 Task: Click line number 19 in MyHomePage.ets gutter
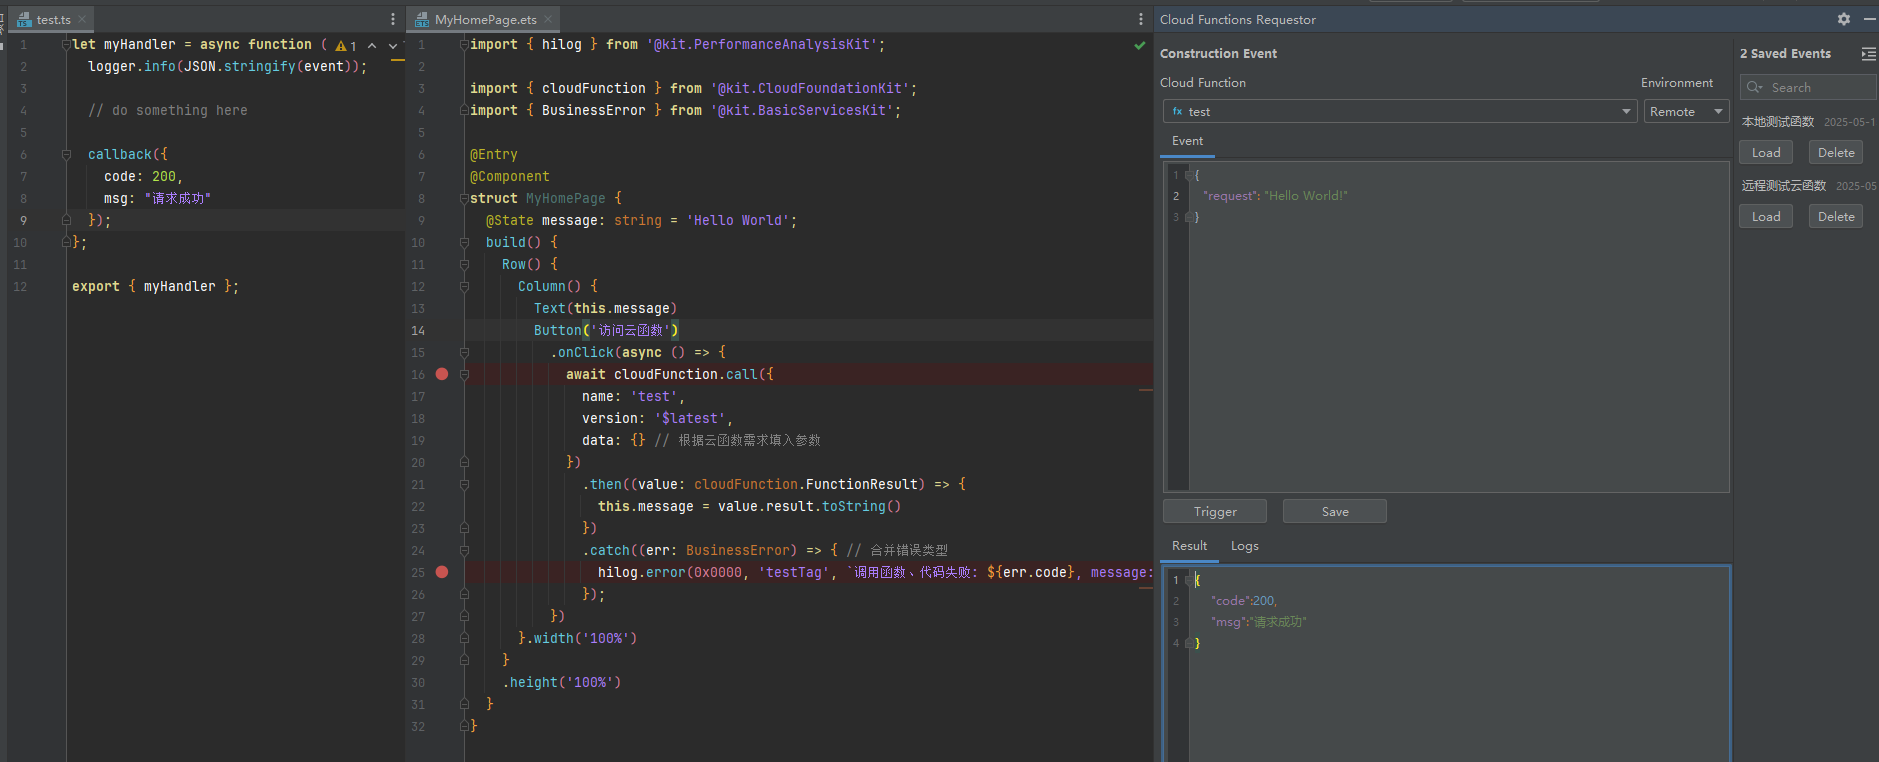[x=418, y=440]
